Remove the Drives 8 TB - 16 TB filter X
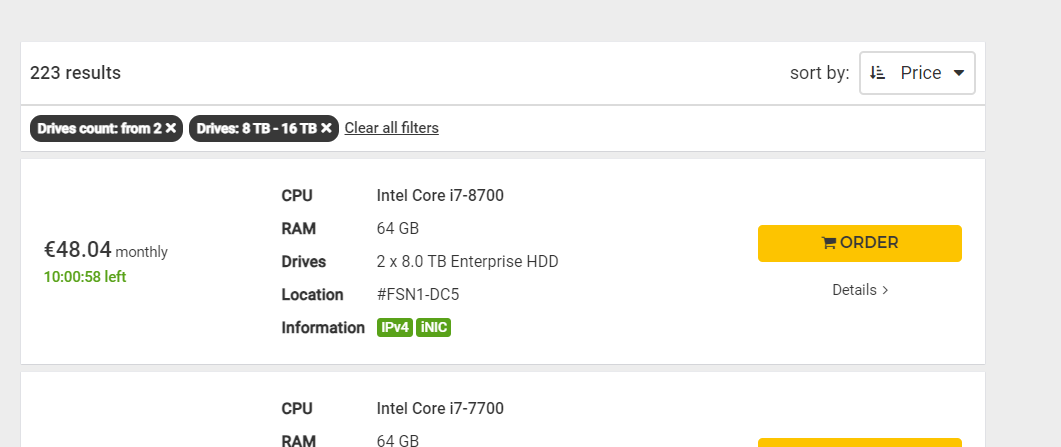Screen dimensions: 1061x447 pyautogui.click(x=326, y=128)
